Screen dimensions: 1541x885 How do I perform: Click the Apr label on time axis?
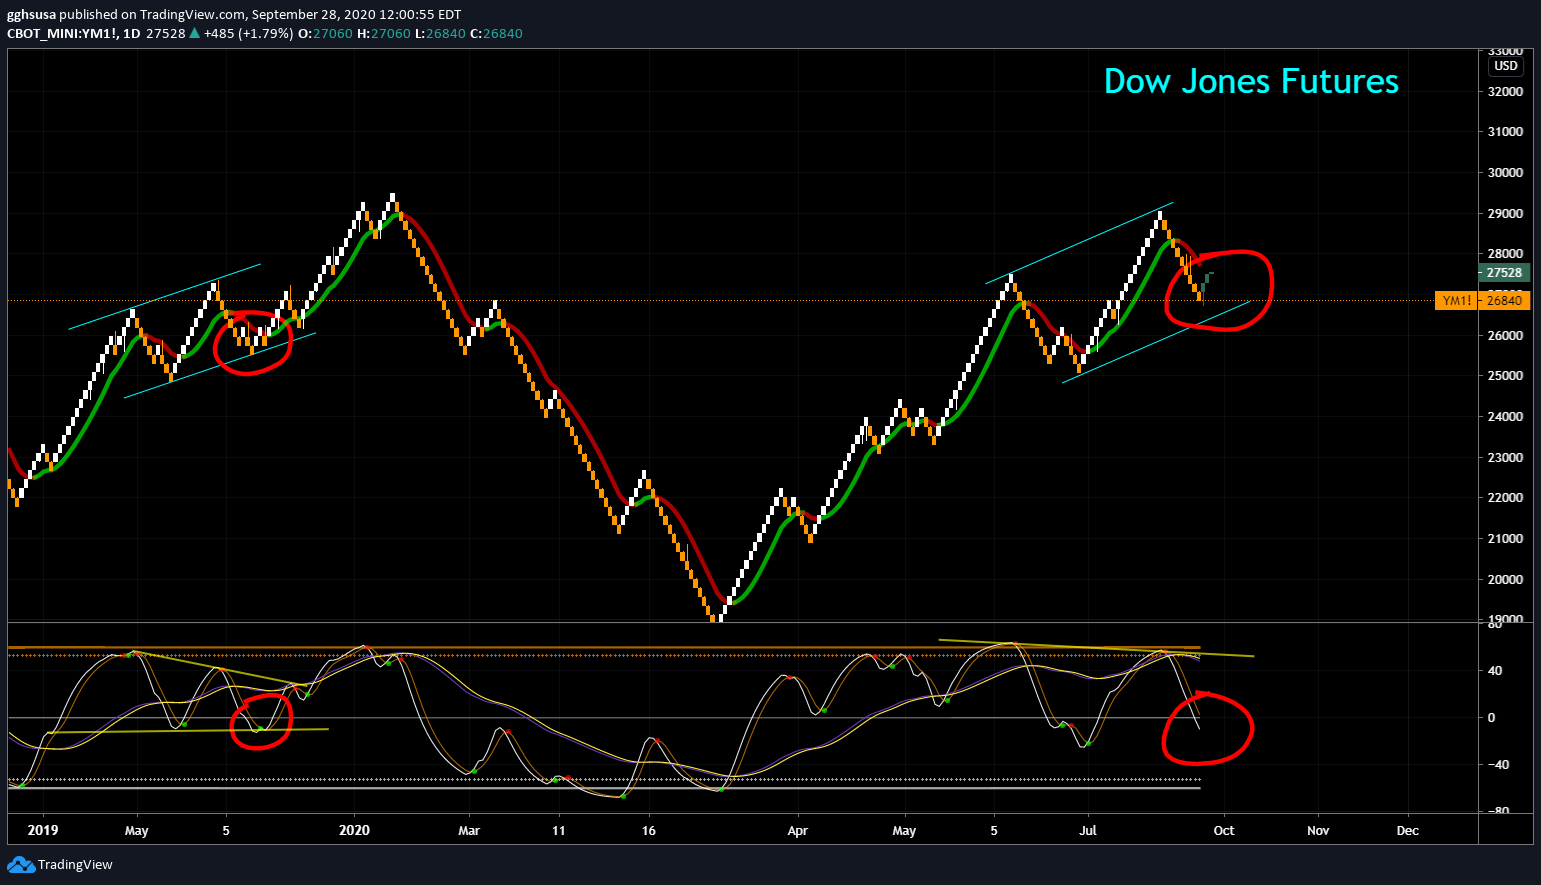(798, 830)
